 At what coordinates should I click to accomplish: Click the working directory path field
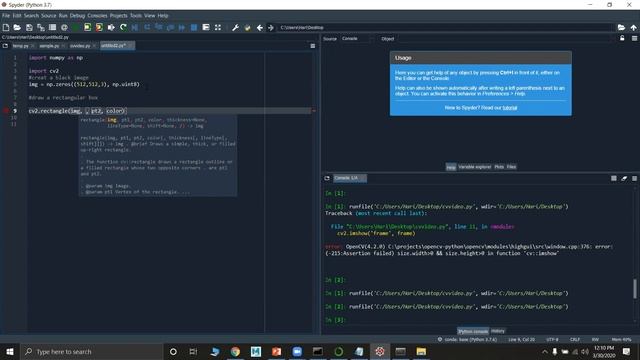[x=446, y=27]
